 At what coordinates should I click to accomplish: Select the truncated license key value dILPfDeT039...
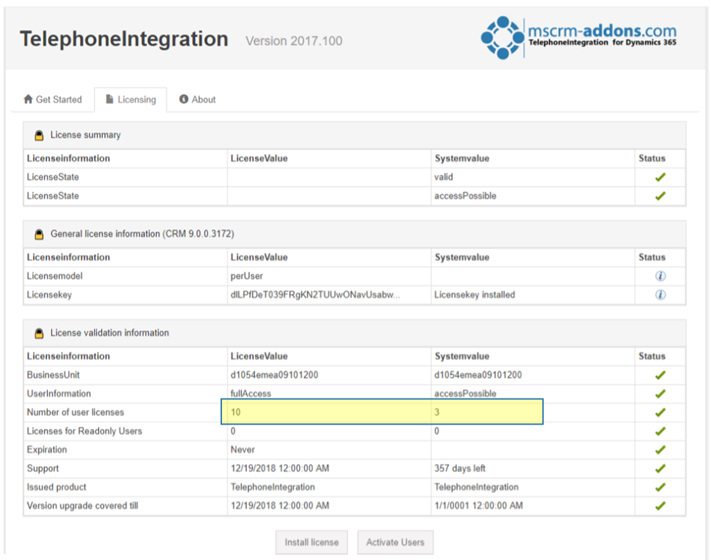pyautogui.click(x=315, y=295)
